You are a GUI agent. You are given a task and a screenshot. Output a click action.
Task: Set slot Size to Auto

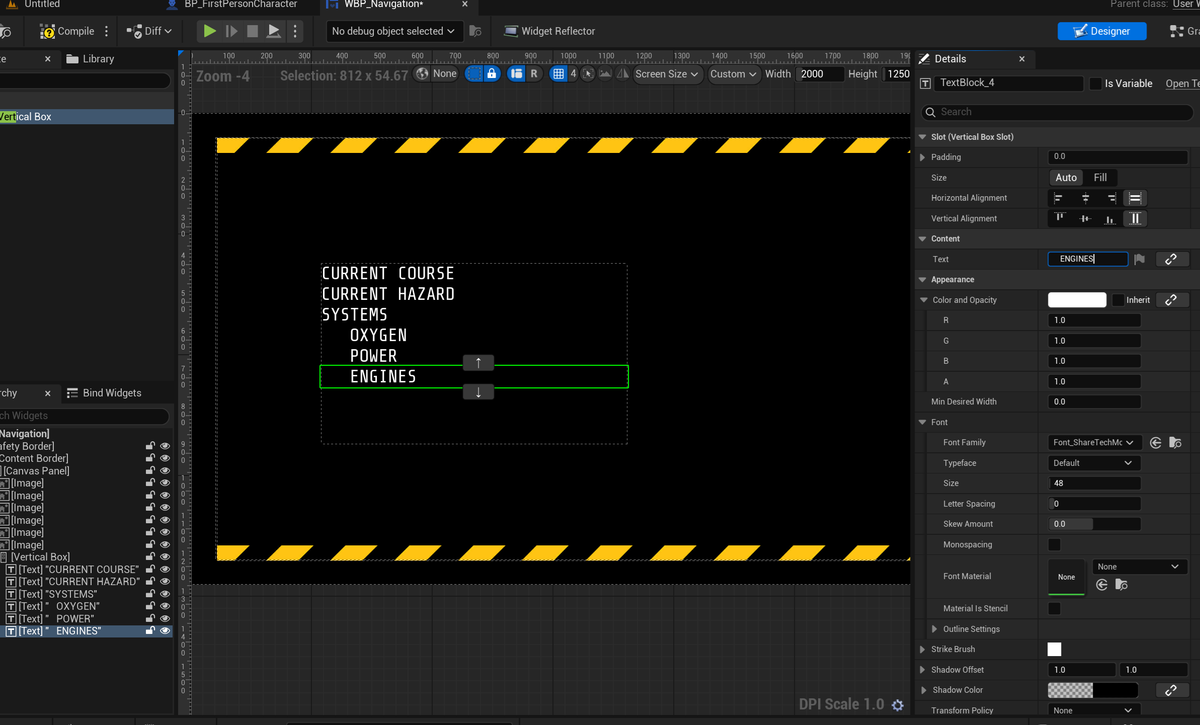pos(1066,178)
